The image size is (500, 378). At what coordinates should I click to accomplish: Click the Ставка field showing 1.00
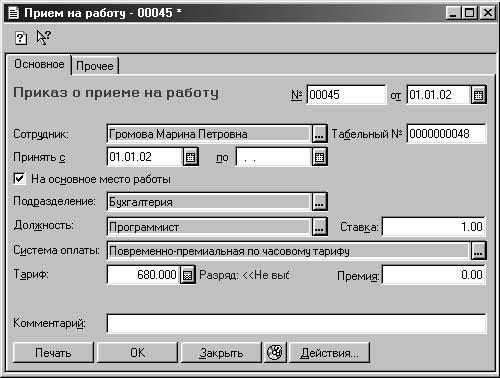(x=434, y=227)
